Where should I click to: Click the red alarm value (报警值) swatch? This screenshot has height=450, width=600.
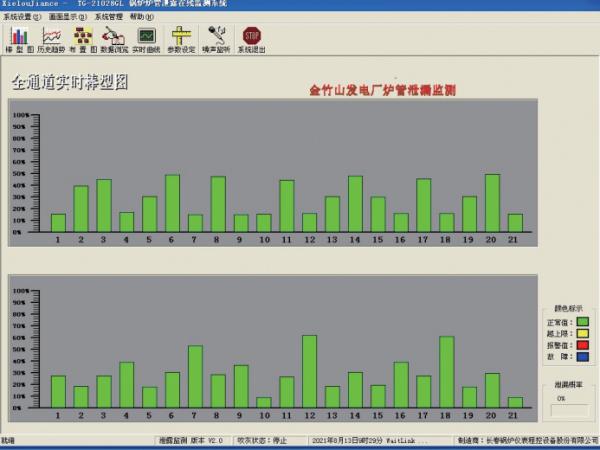[x=583, y=345]
